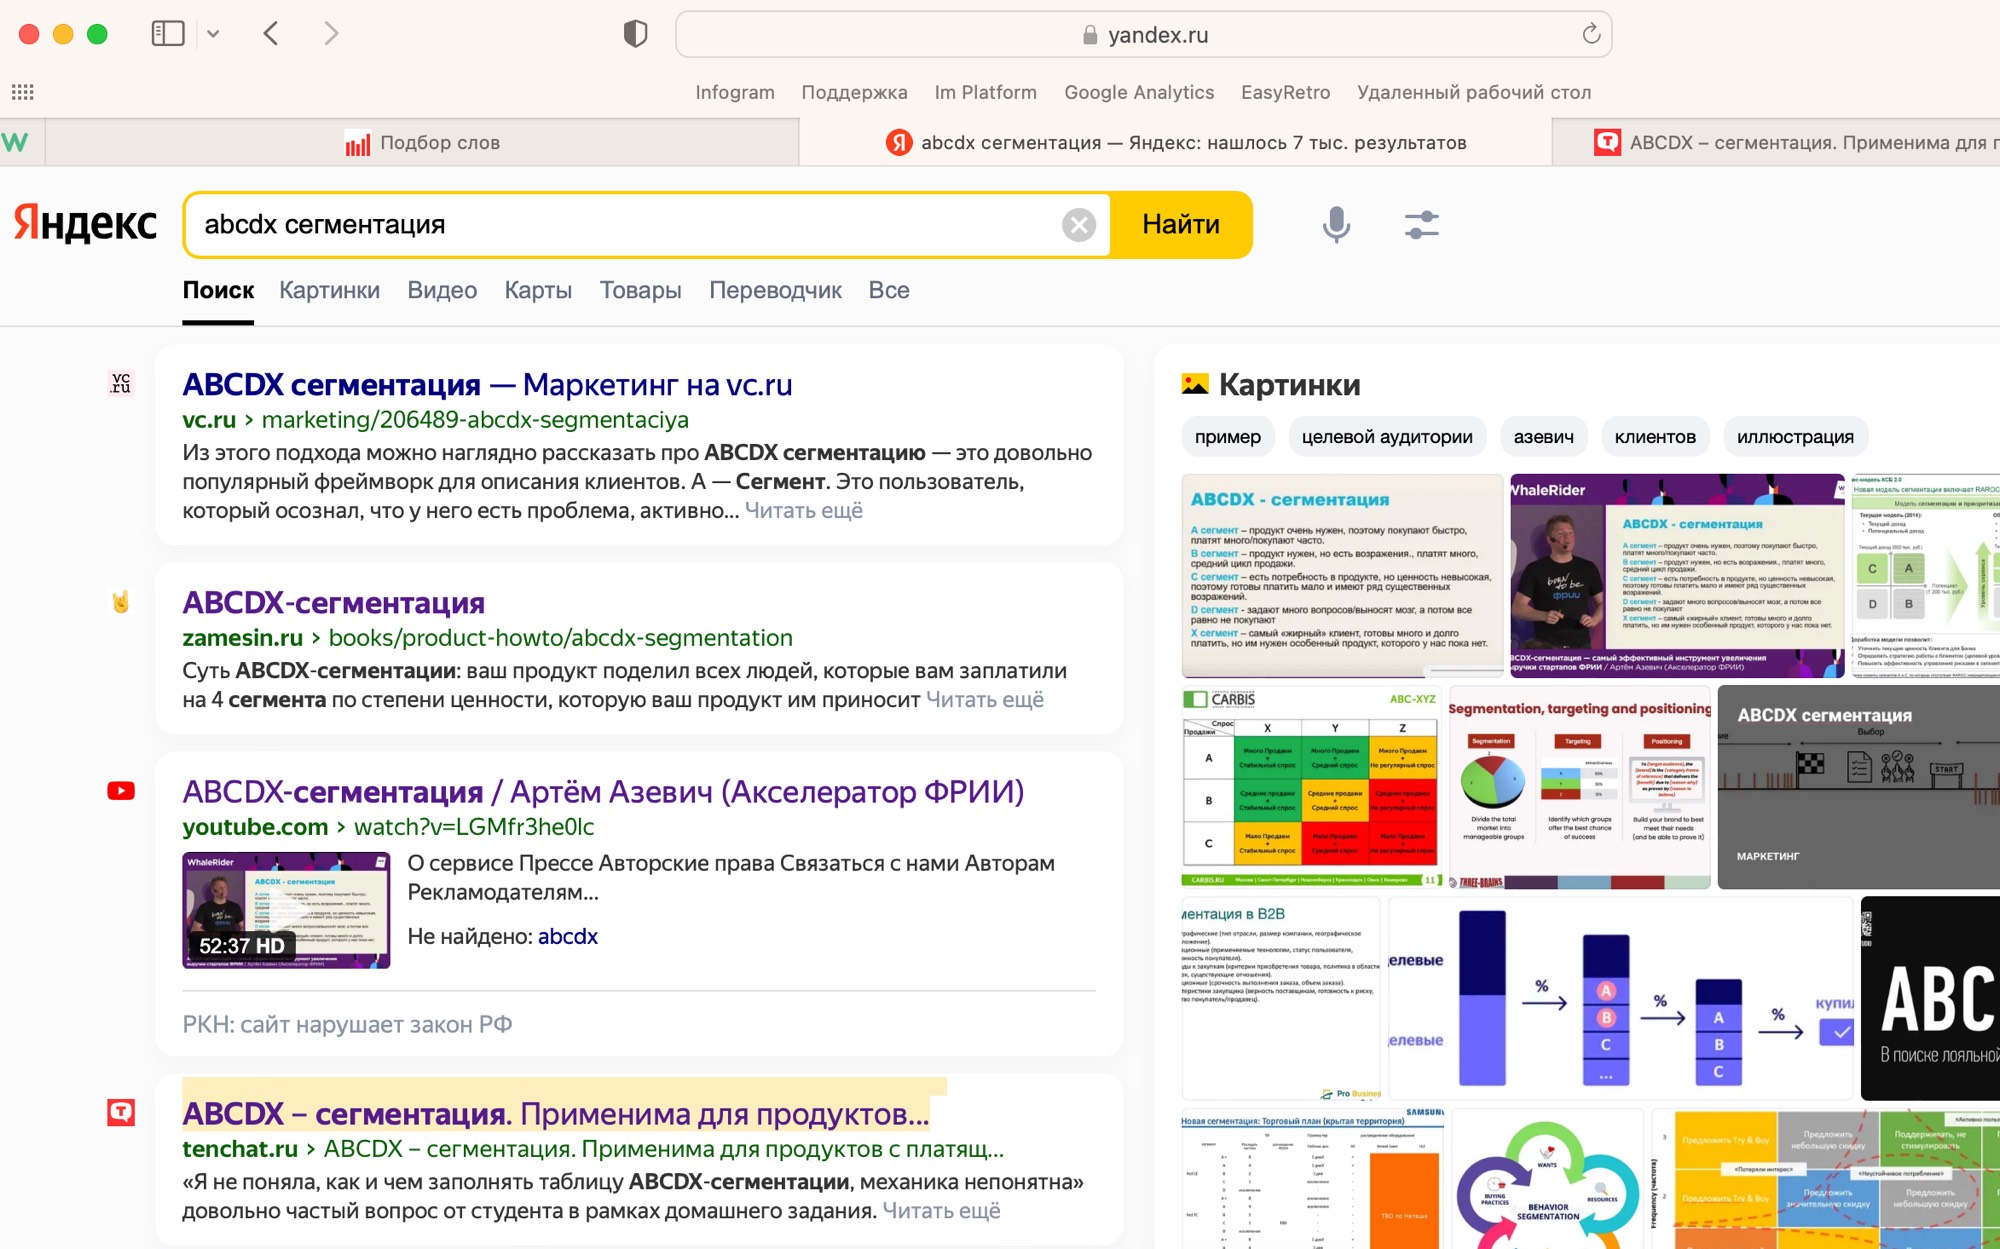Open the Артём Азевич YouTube result title
This screenshot has height=1249, width=2000.
(603, 792)
